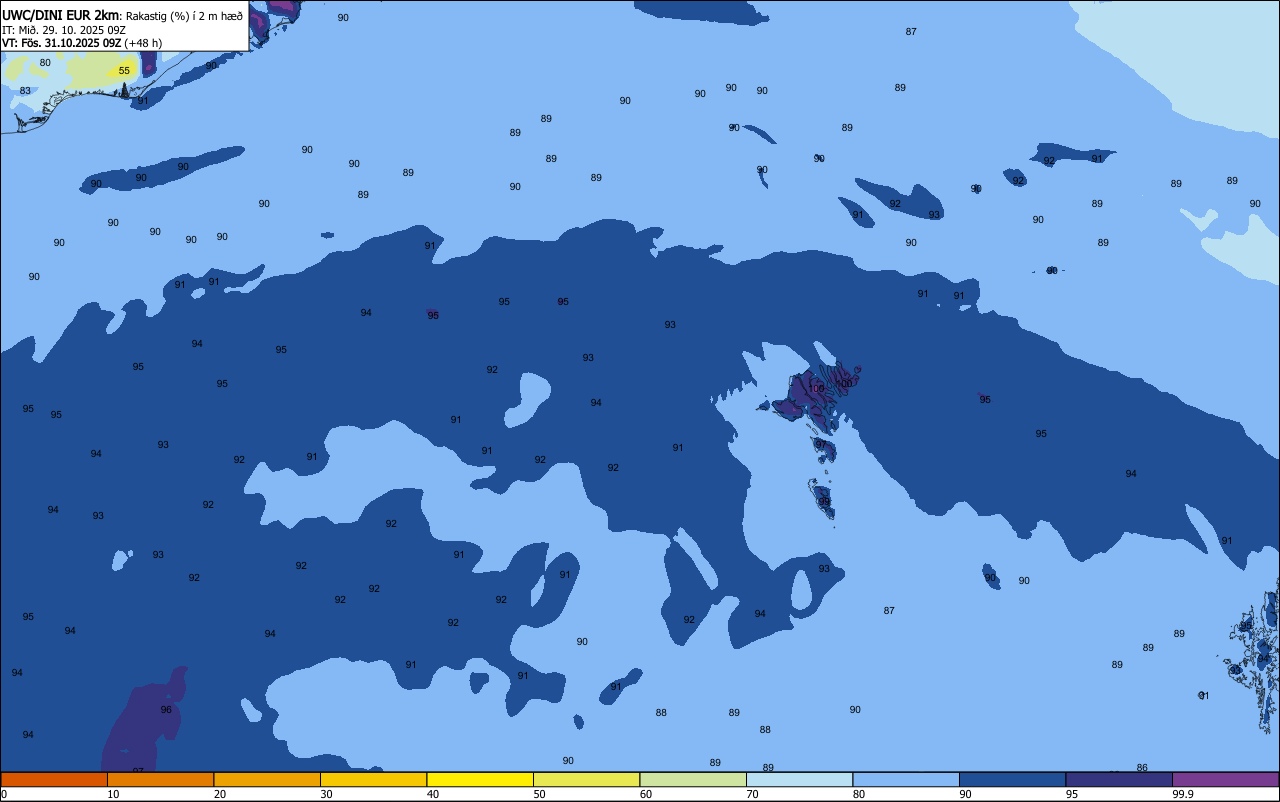This screenshot has height=802, width=1280.
Task: Select the amber 20–30 legend color block
Action: click(267, 779)
